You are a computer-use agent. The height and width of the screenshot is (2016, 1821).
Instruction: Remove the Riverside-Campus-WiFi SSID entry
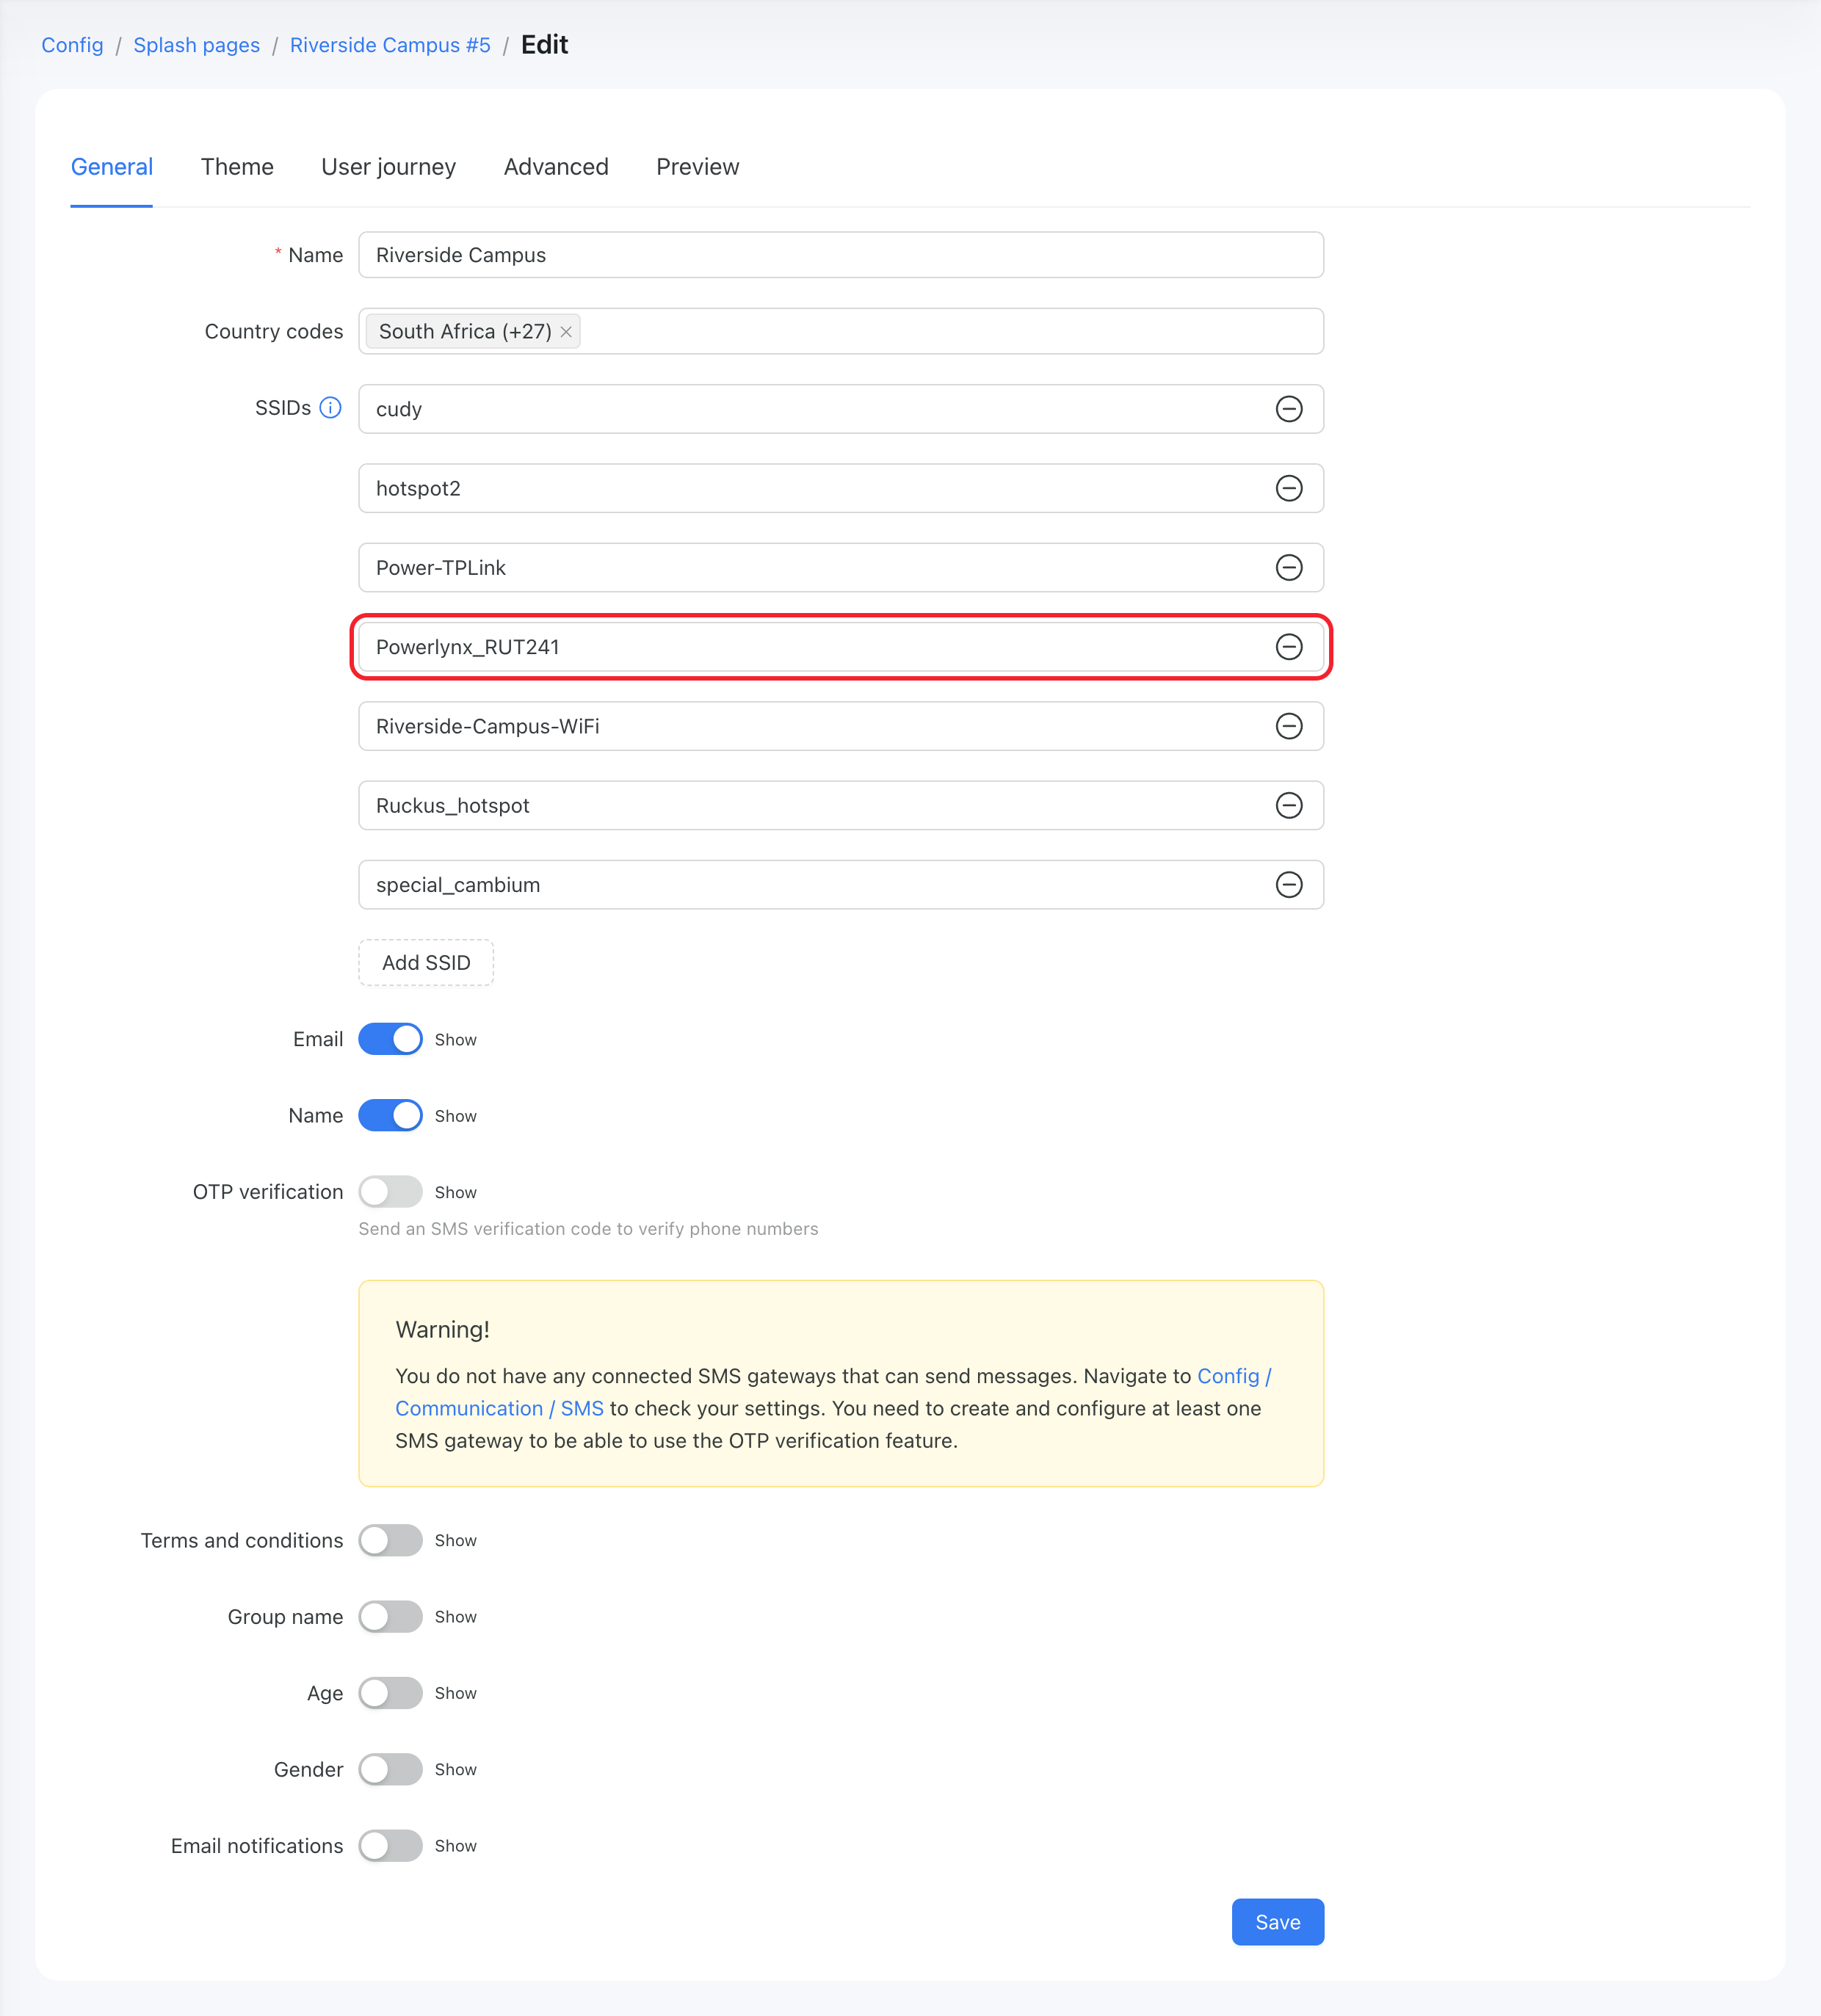pos(1289,726)
